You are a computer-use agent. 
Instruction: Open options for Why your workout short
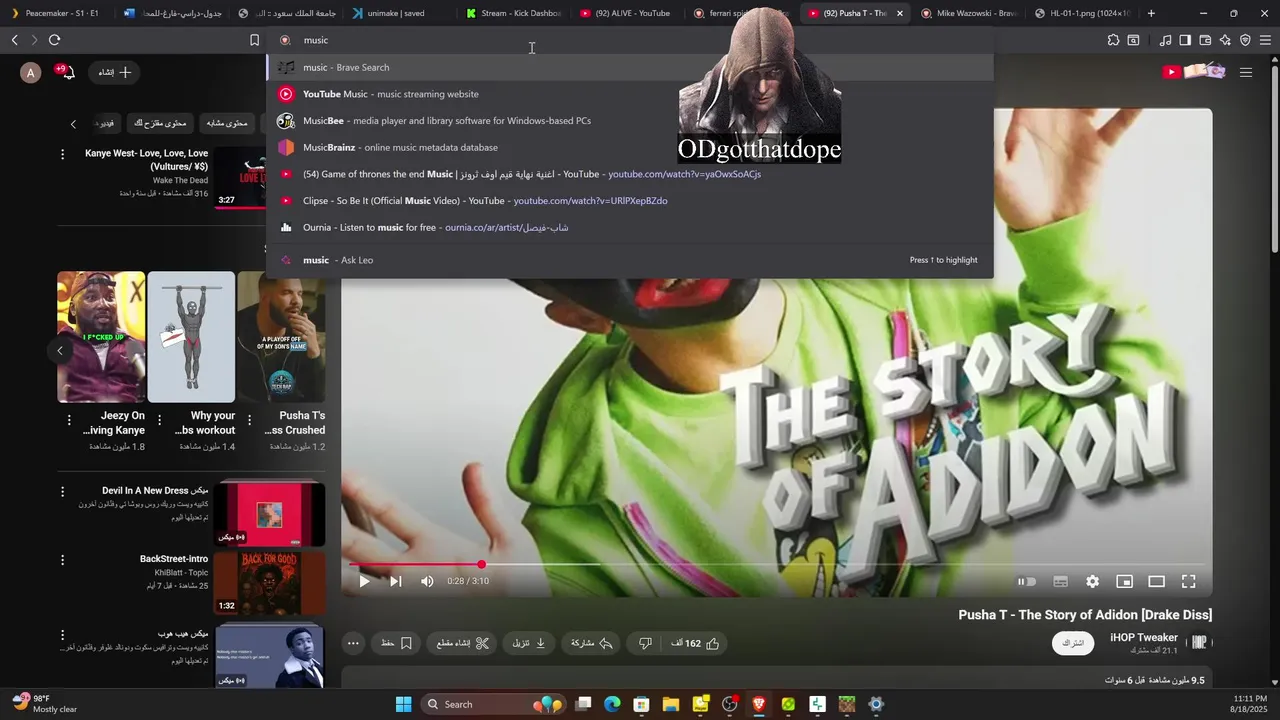pos(159,420)
